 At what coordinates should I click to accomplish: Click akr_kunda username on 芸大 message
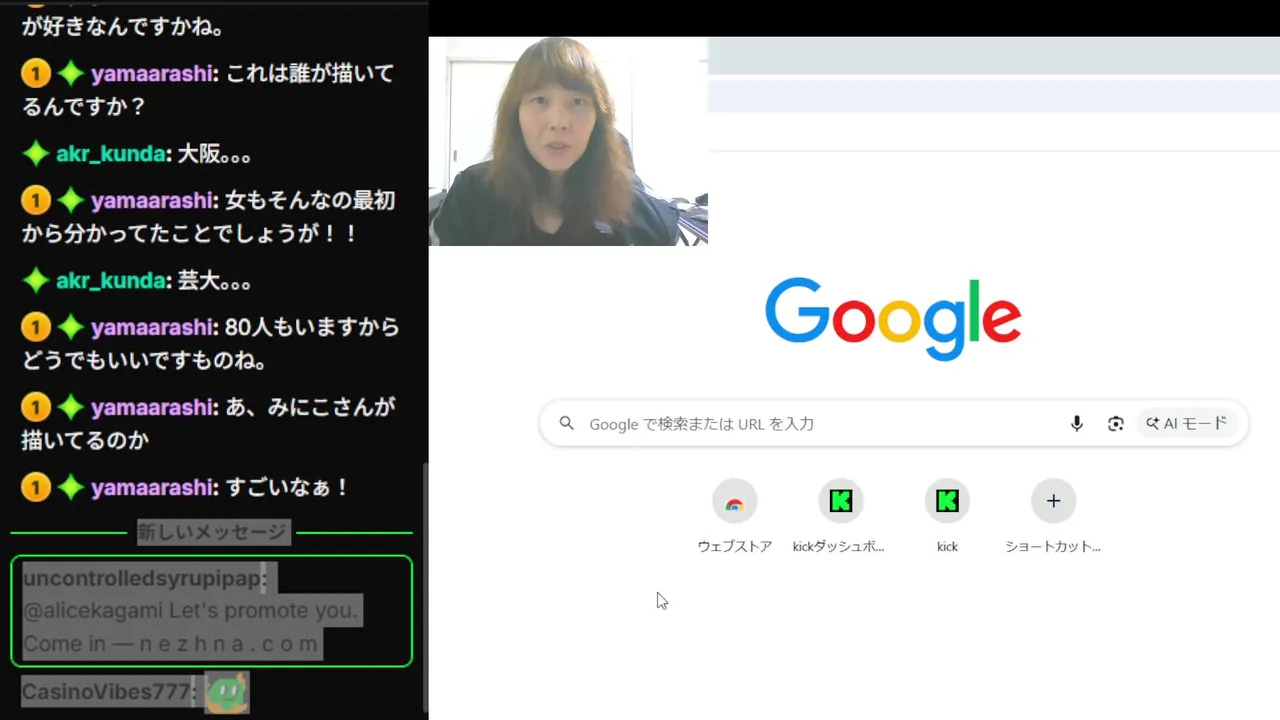112,280
